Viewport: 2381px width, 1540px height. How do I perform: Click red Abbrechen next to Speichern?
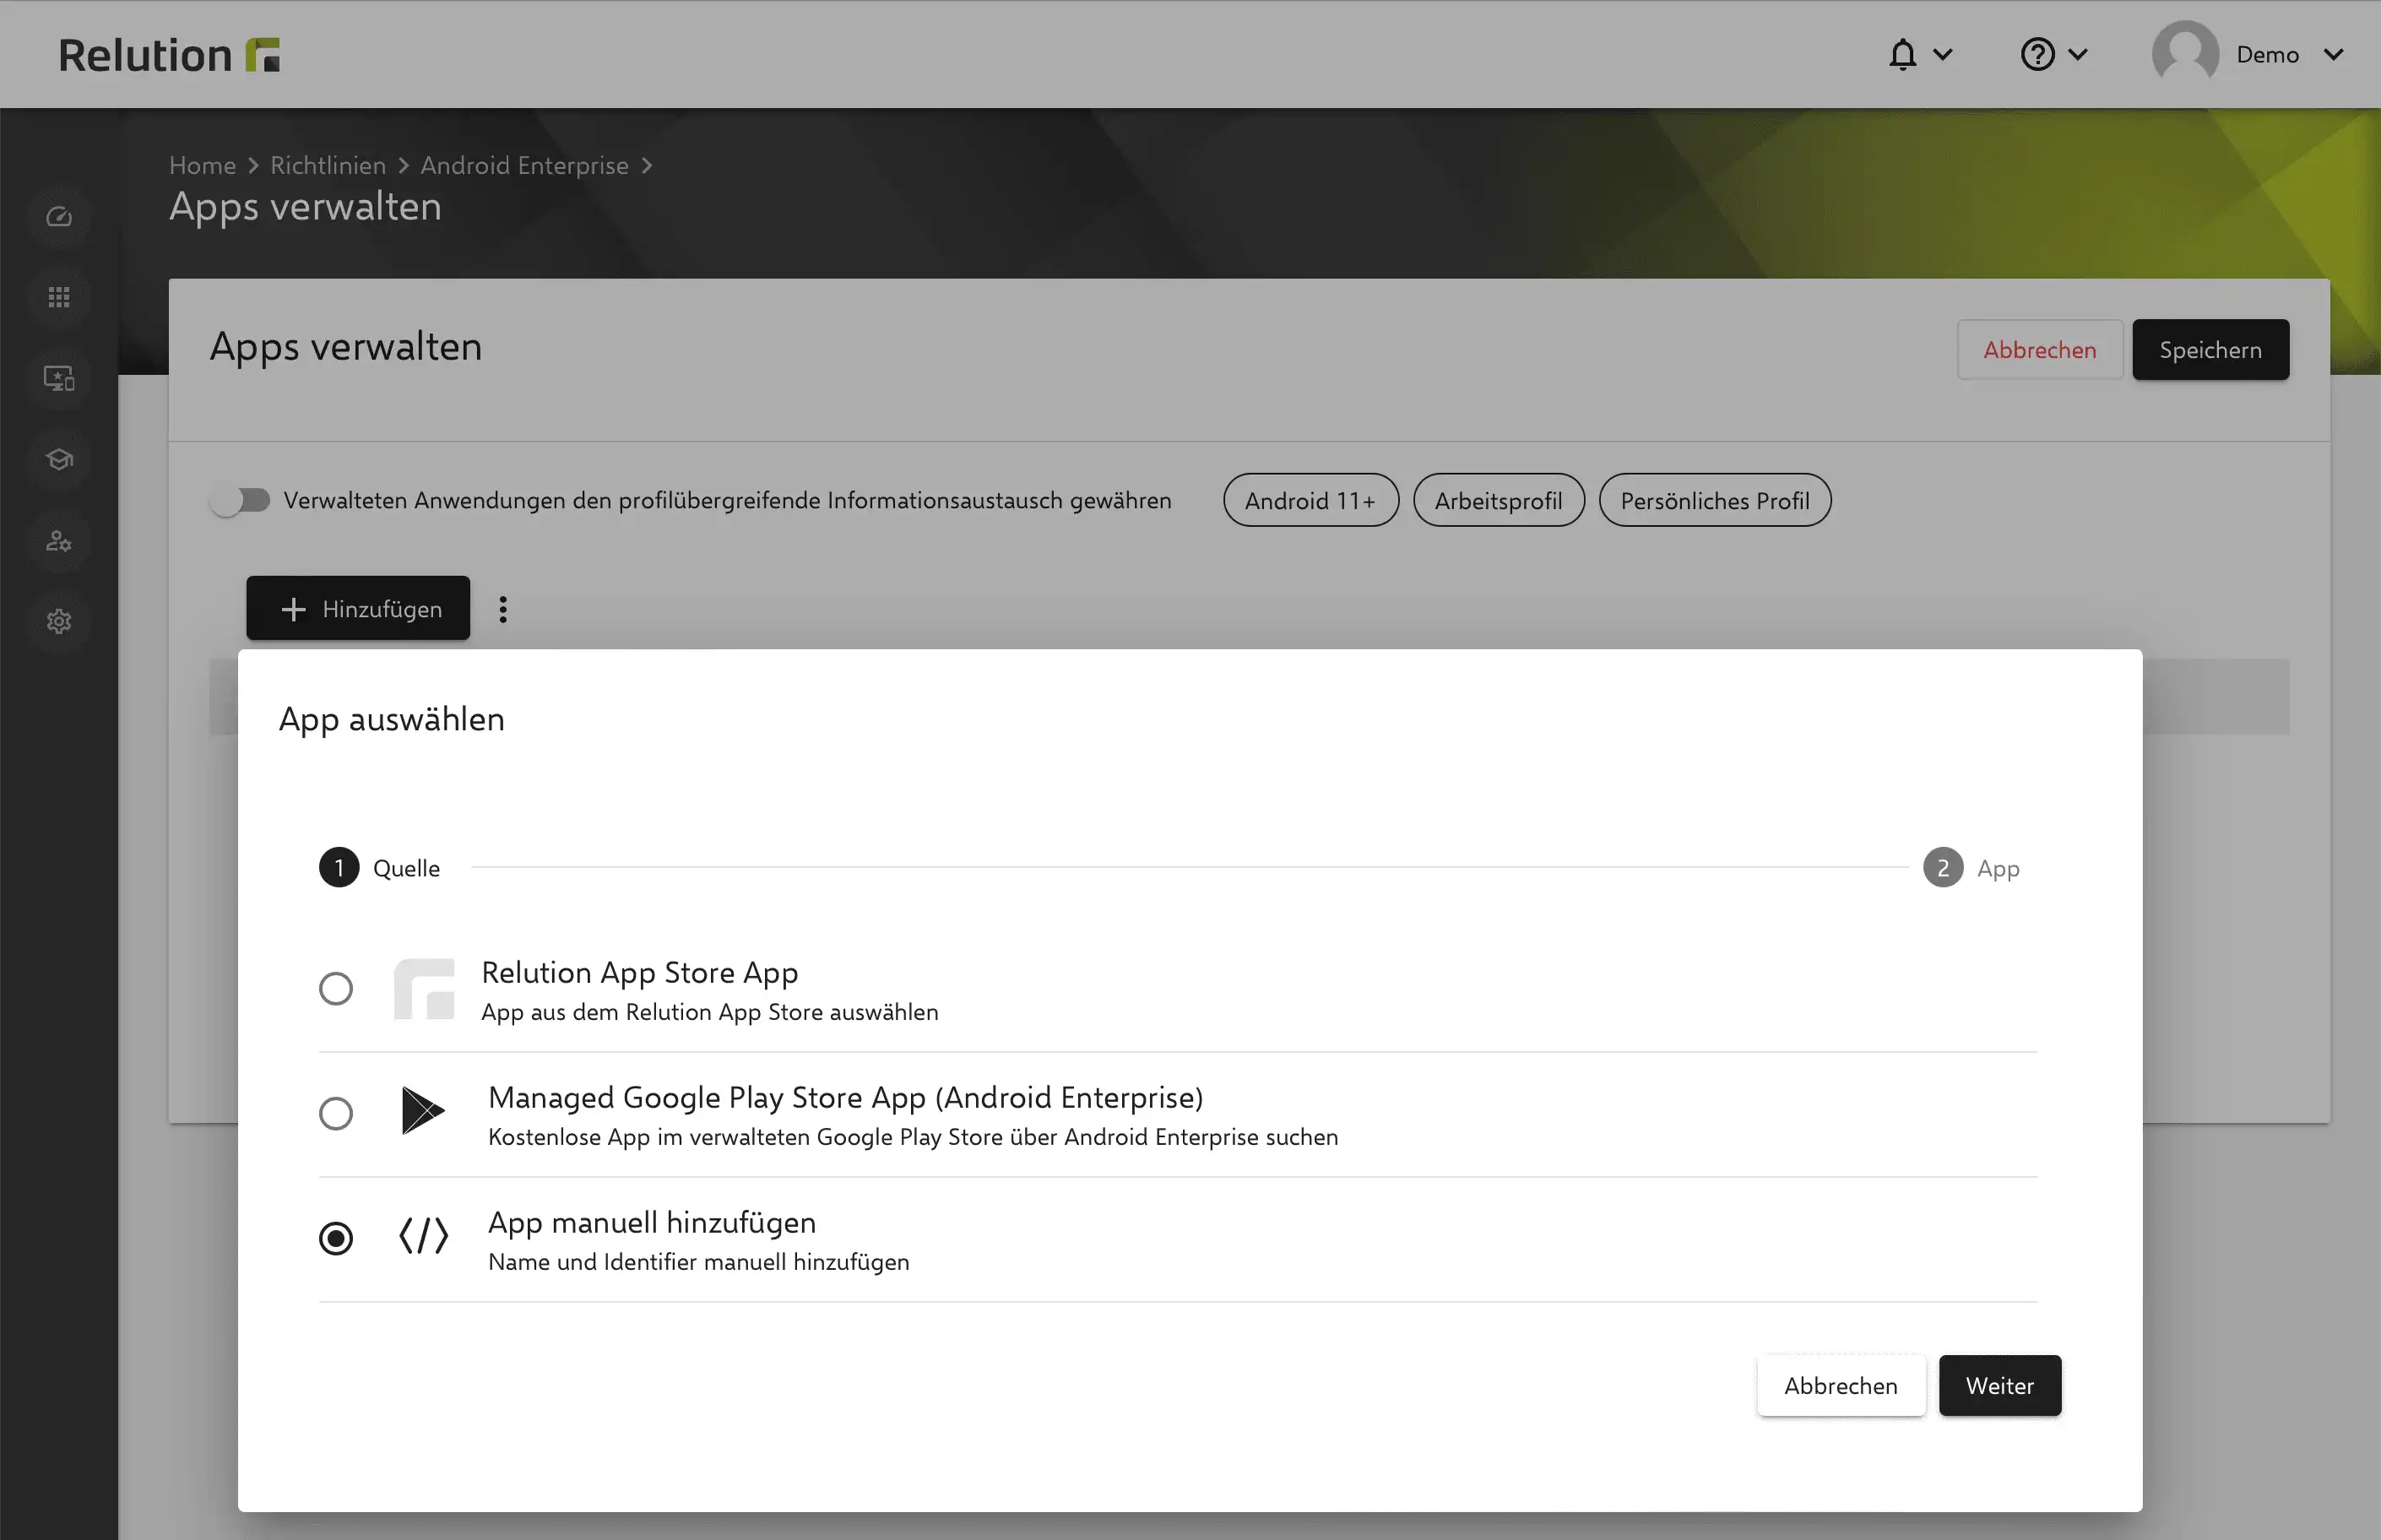click(x=2040, y=349)
